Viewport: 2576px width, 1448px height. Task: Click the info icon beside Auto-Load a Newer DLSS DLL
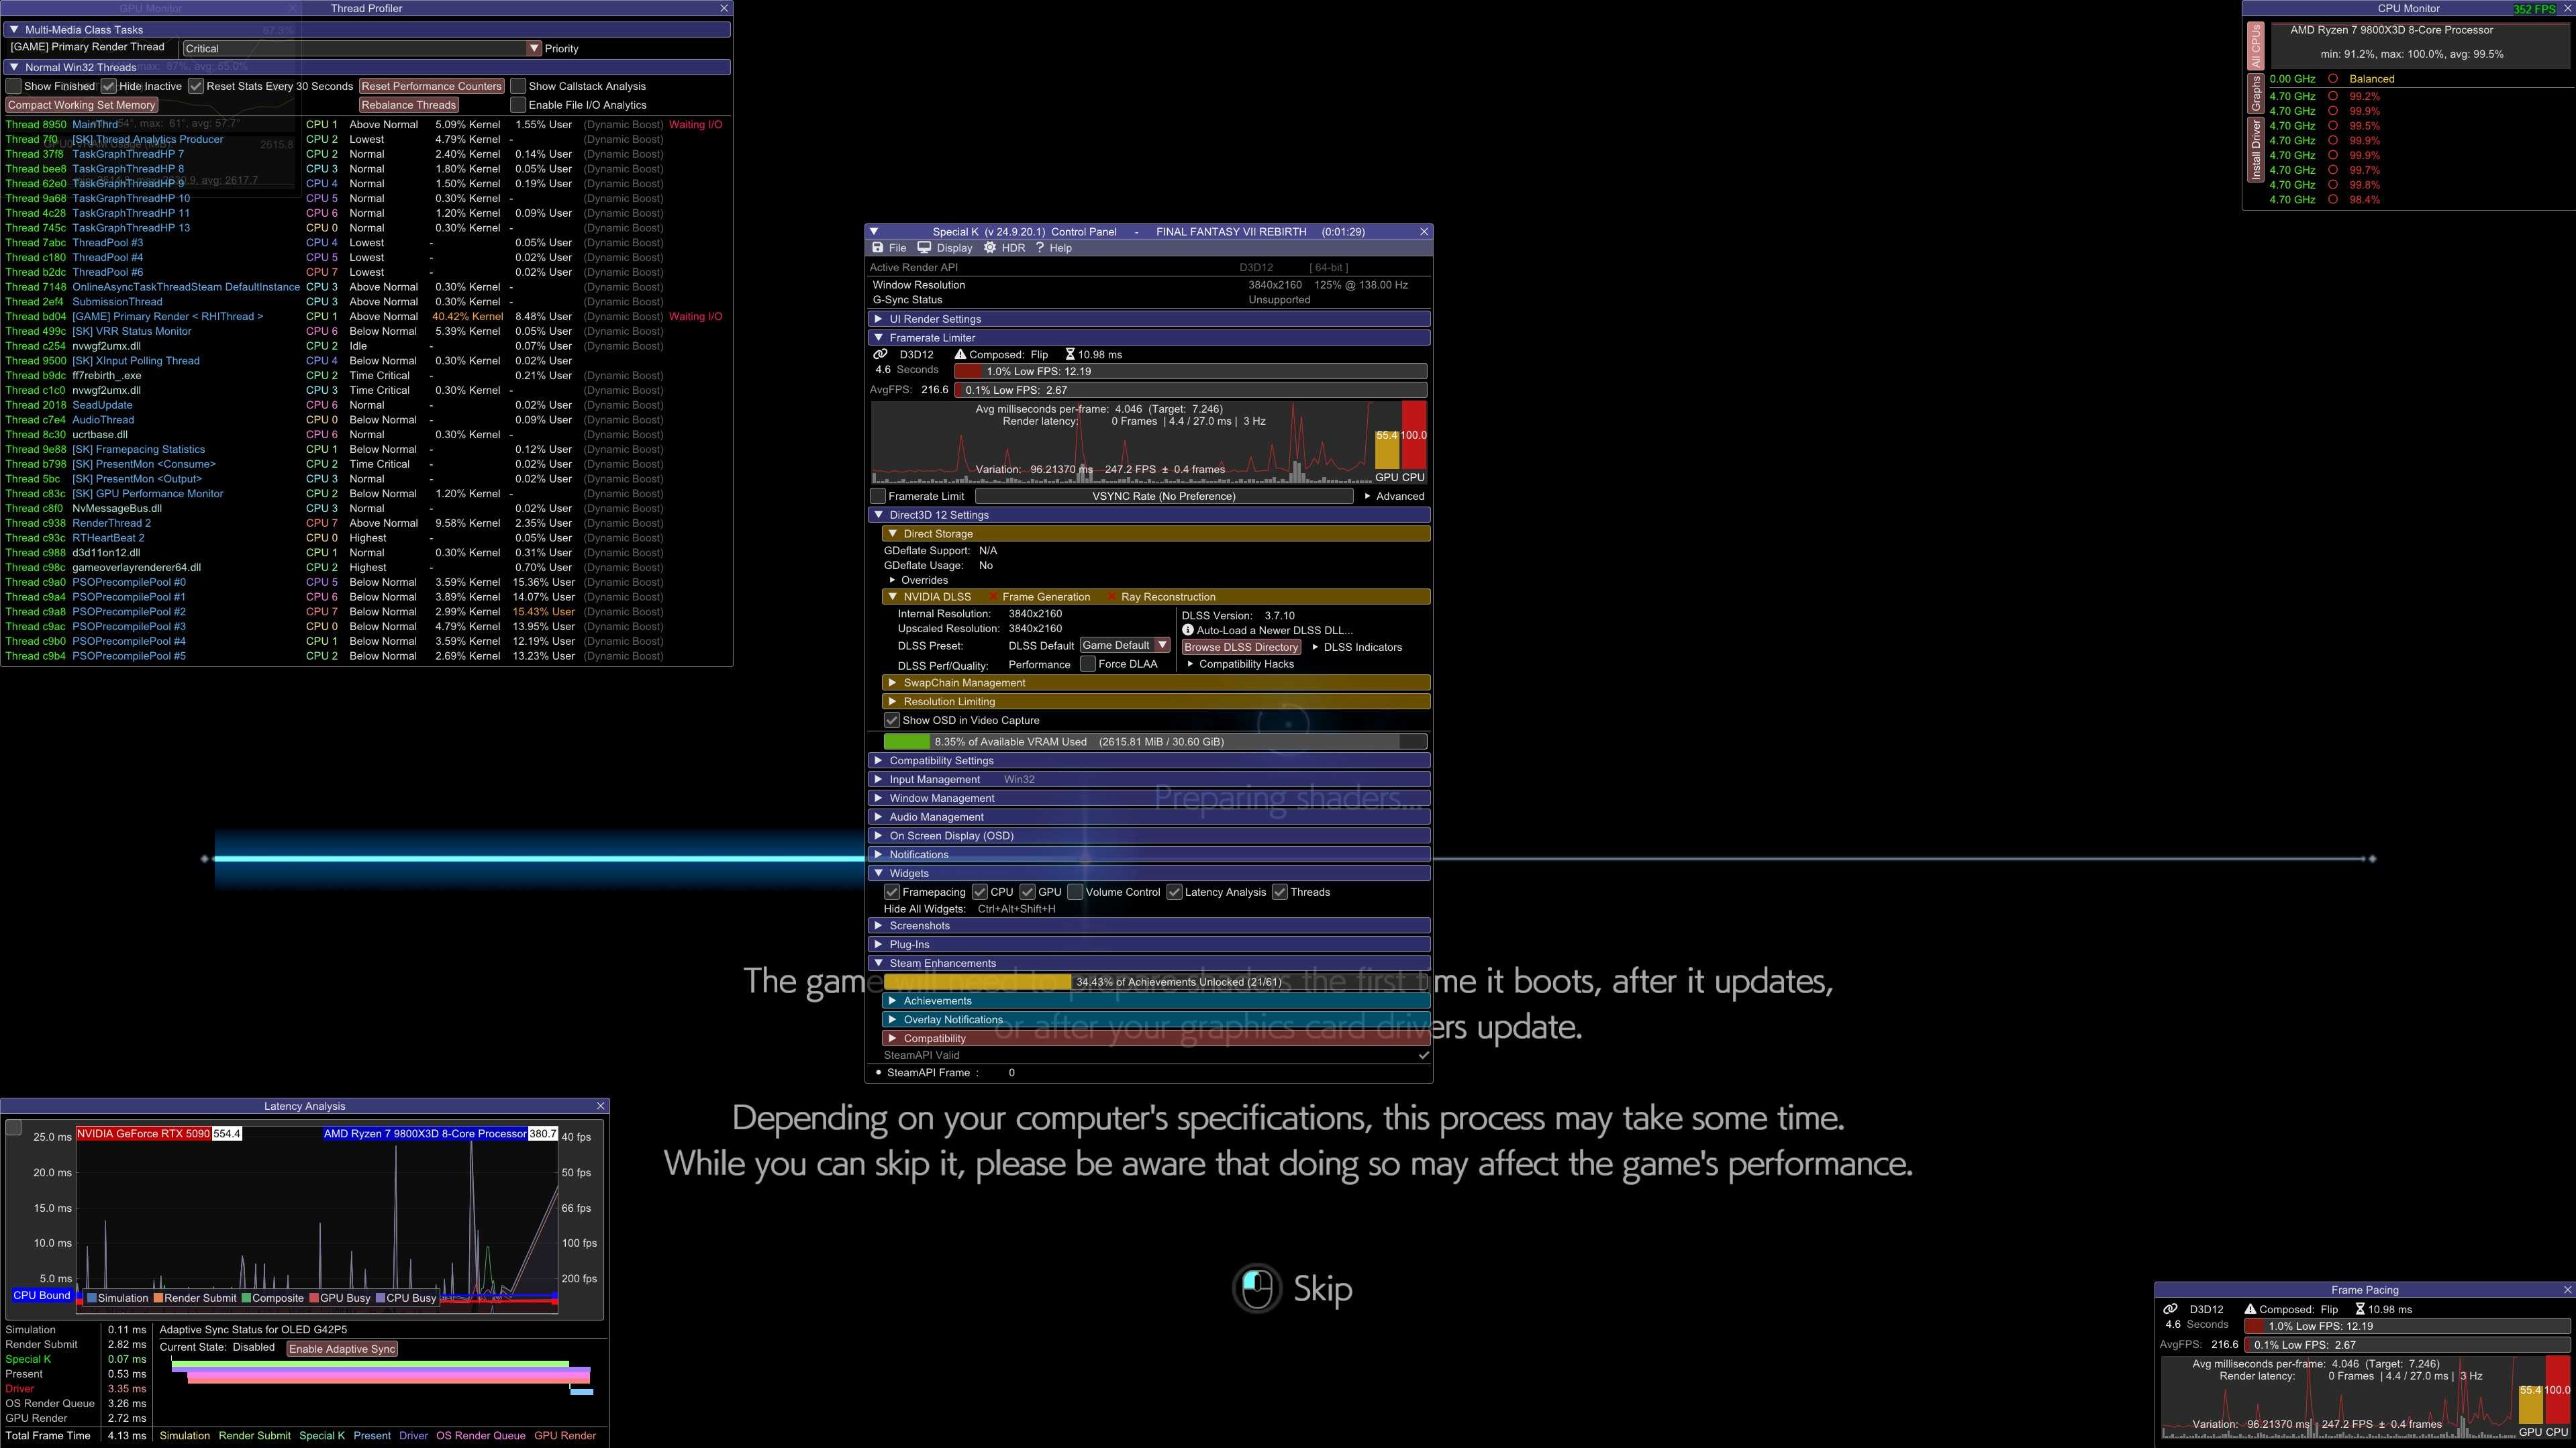(x=1188, y=630)
